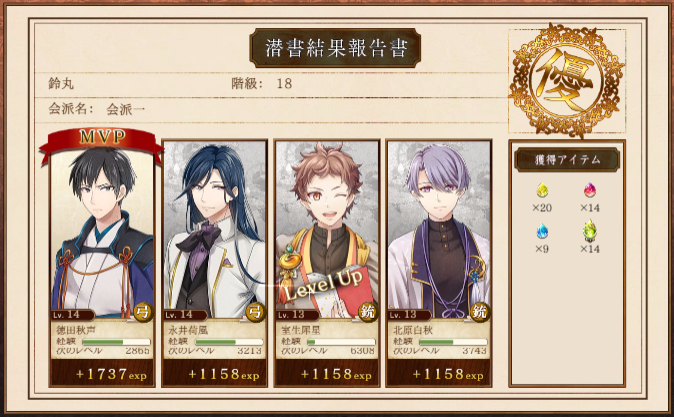674x417 pixels.
Task: Click the 潜書結果報告書 title plate
Action: click(x=335, y=48)
